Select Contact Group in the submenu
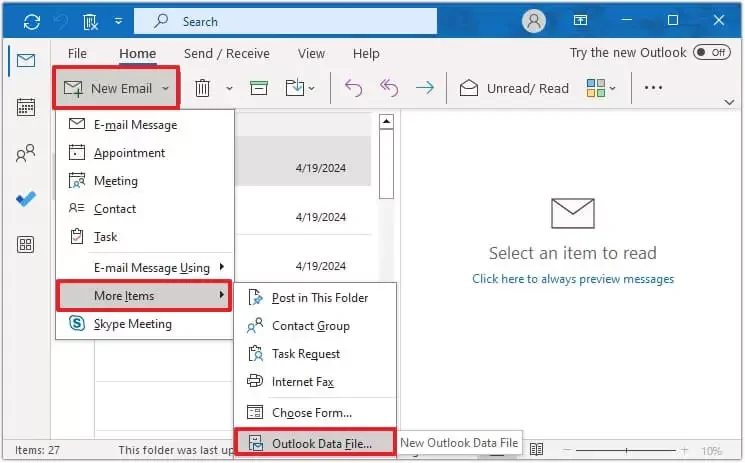The height and width of the screenshot is (463, 745). click(x=315, y=326)
